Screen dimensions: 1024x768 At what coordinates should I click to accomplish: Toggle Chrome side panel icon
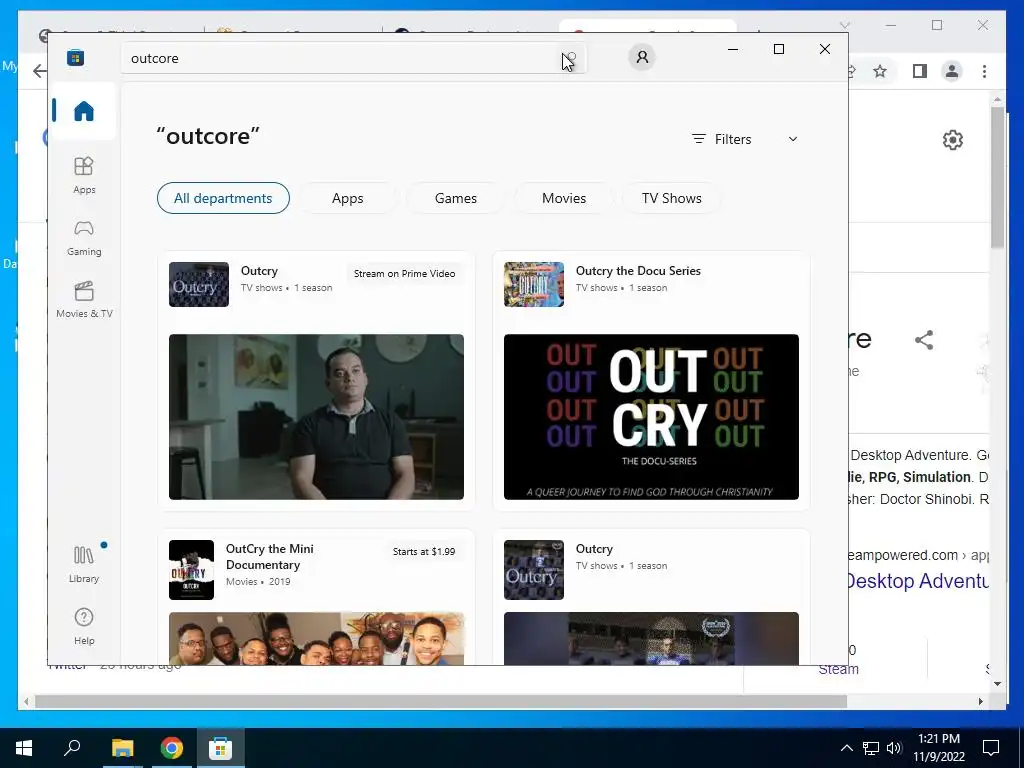[920, 71]
